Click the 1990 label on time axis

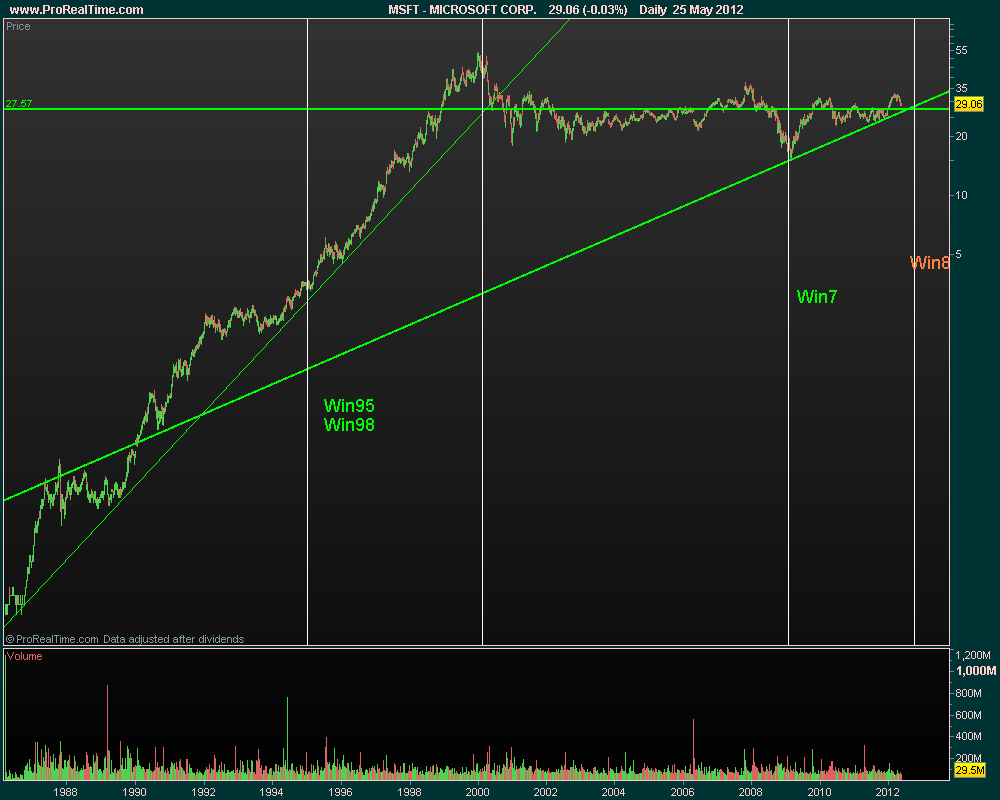[134, 792]
